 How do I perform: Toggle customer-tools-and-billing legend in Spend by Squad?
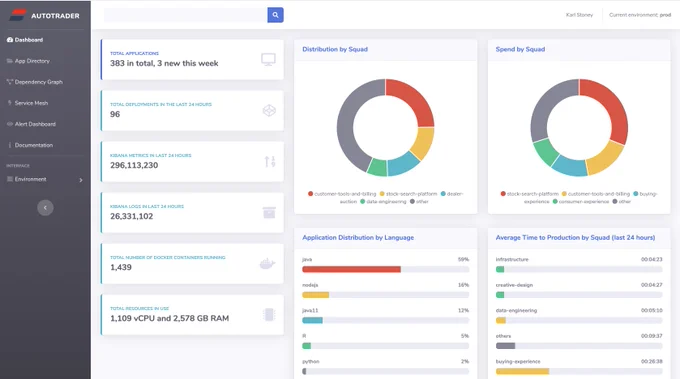(x=595, y=194)
